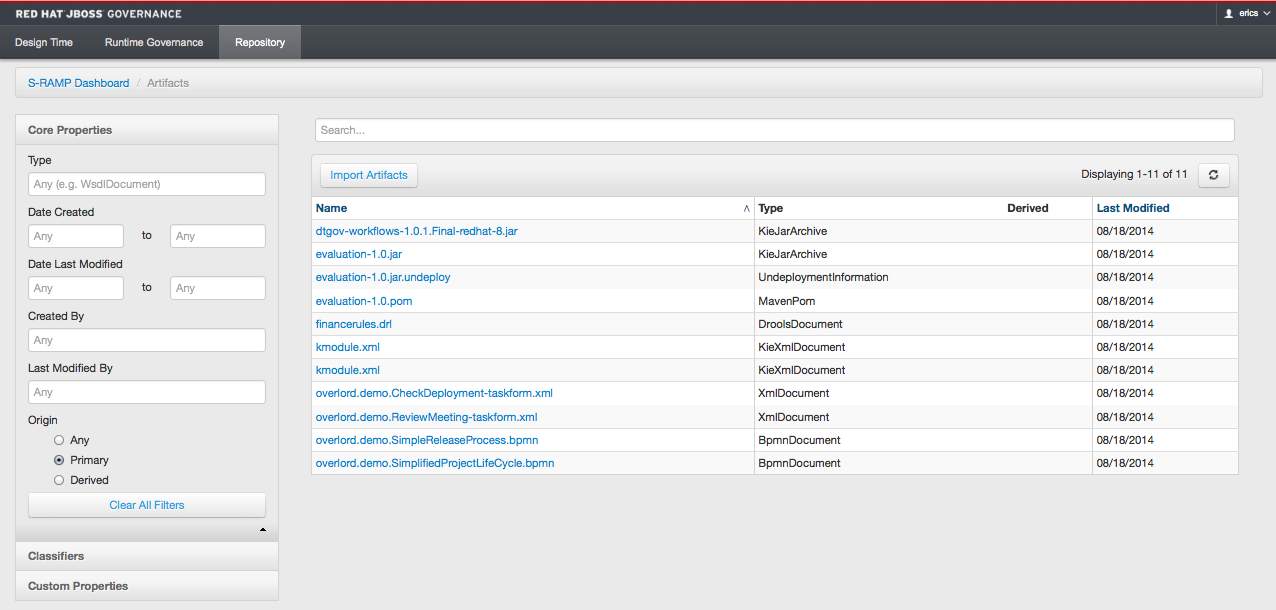Open overlord.demo.SimplifiedProjectLifeCycle.bpmn artifact
The width and height of the screenshot is (1276, 610).
435,463
